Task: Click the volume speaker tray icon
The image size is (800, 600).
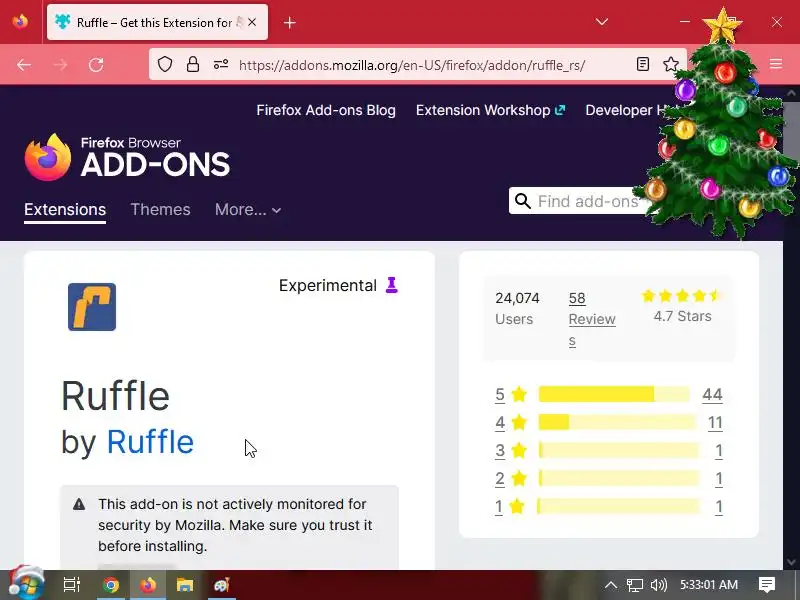Action: tap(659, 585)
